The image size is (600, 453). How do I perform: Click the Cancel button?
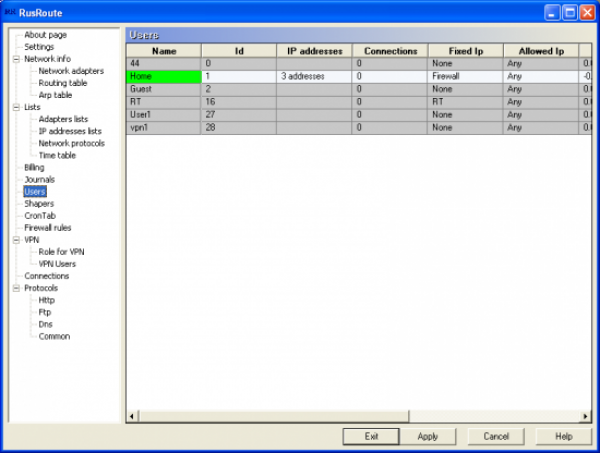(x=496, y=437)
